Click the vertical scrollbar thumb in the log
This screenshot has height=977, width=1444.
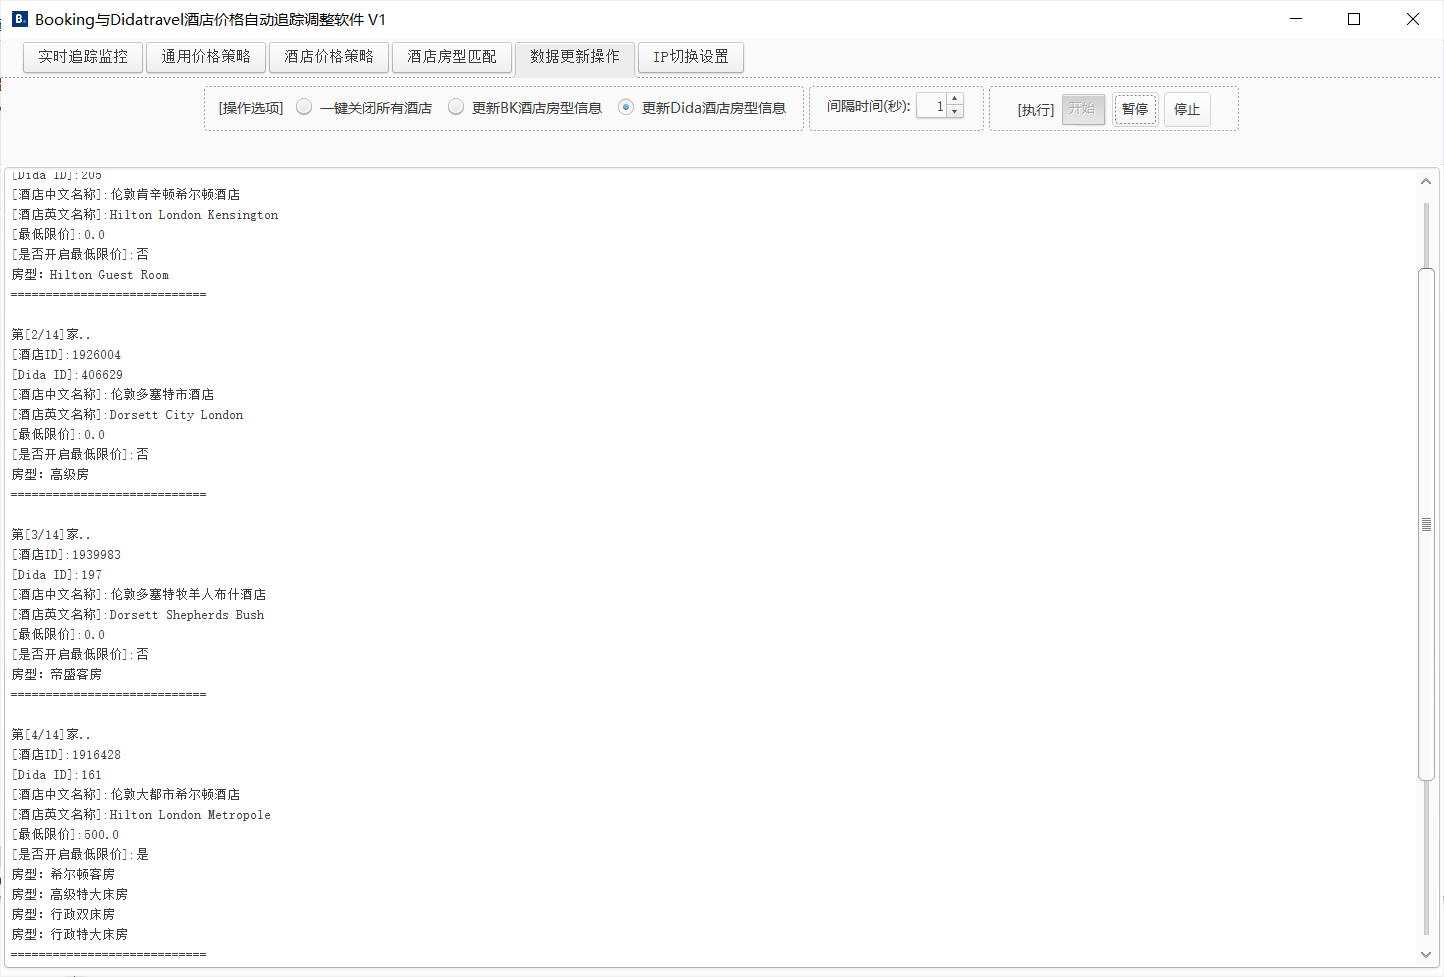pos(1426,524)
